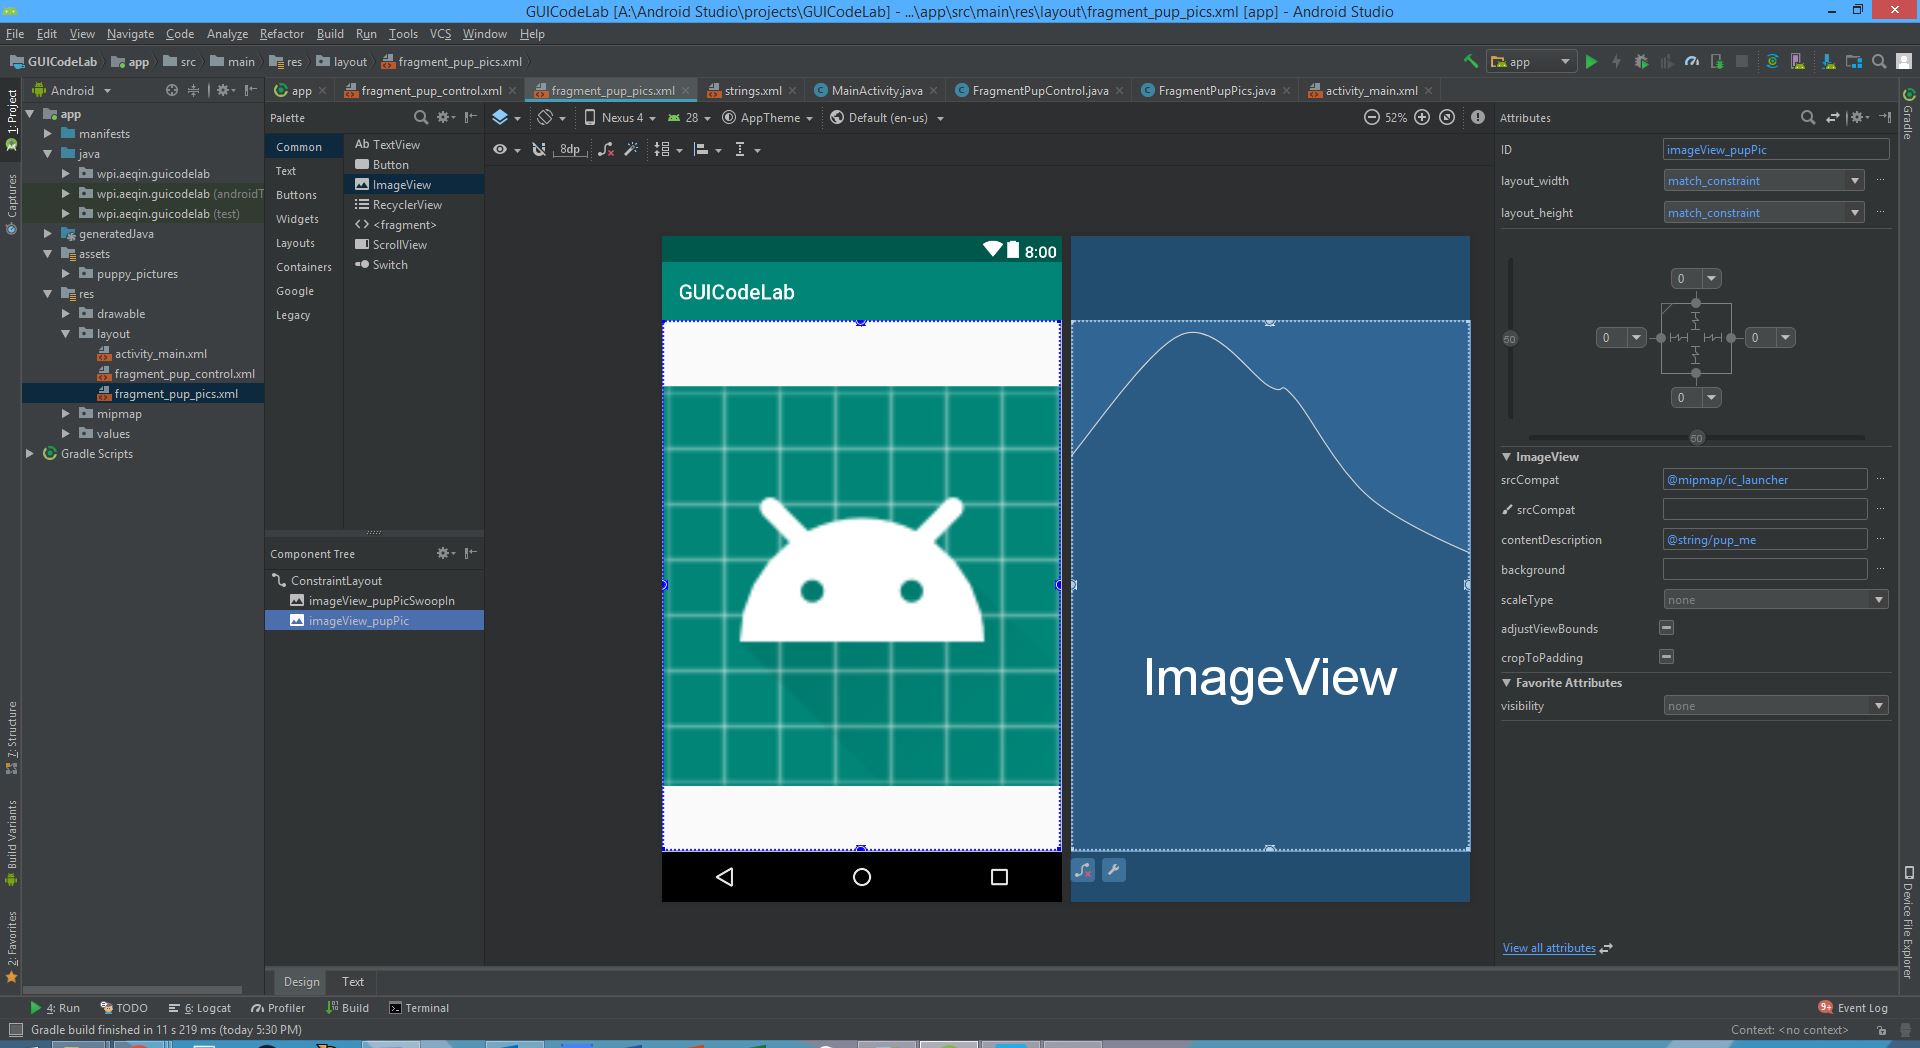Click search icon in Attributes panel

pos(1808,117)
